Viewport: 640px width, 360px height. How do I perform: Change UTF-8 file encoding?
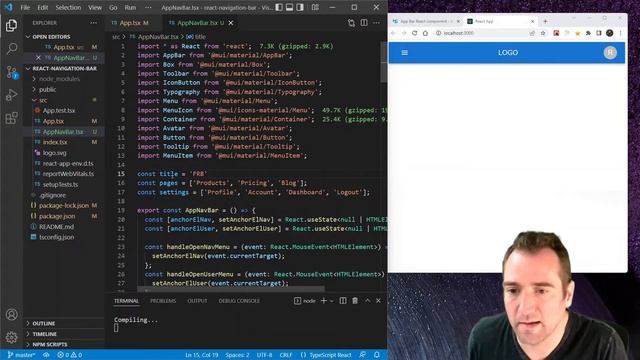pyautogui.click(x=264, y=355)
